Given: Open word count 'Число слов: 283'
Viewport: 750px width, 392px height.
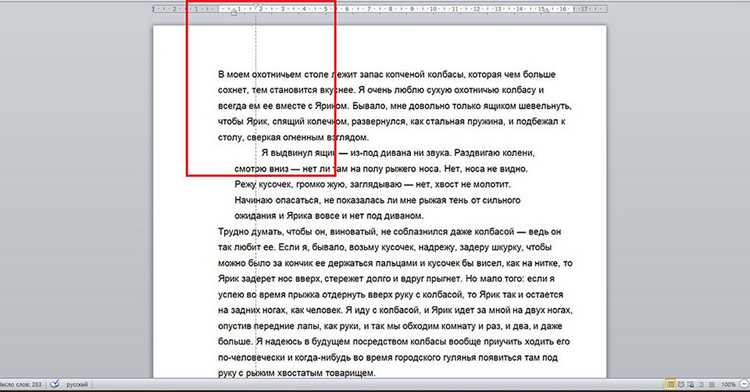Looking at the screenshot, I should (x=20, y=384).
